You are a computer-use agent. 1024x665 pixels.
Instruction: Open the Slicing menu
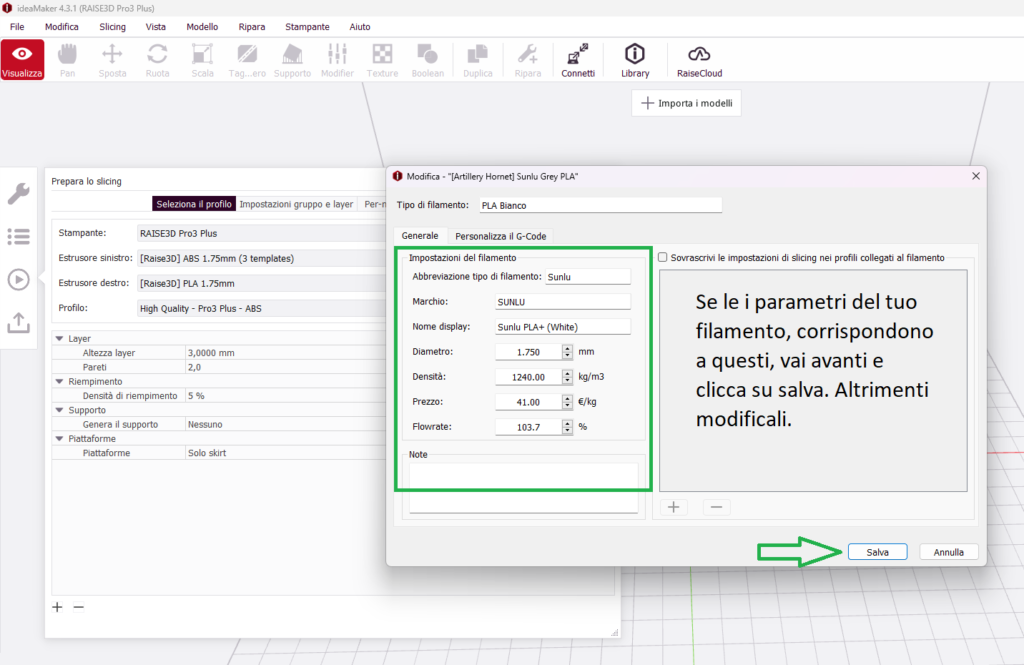coord(112,27)
